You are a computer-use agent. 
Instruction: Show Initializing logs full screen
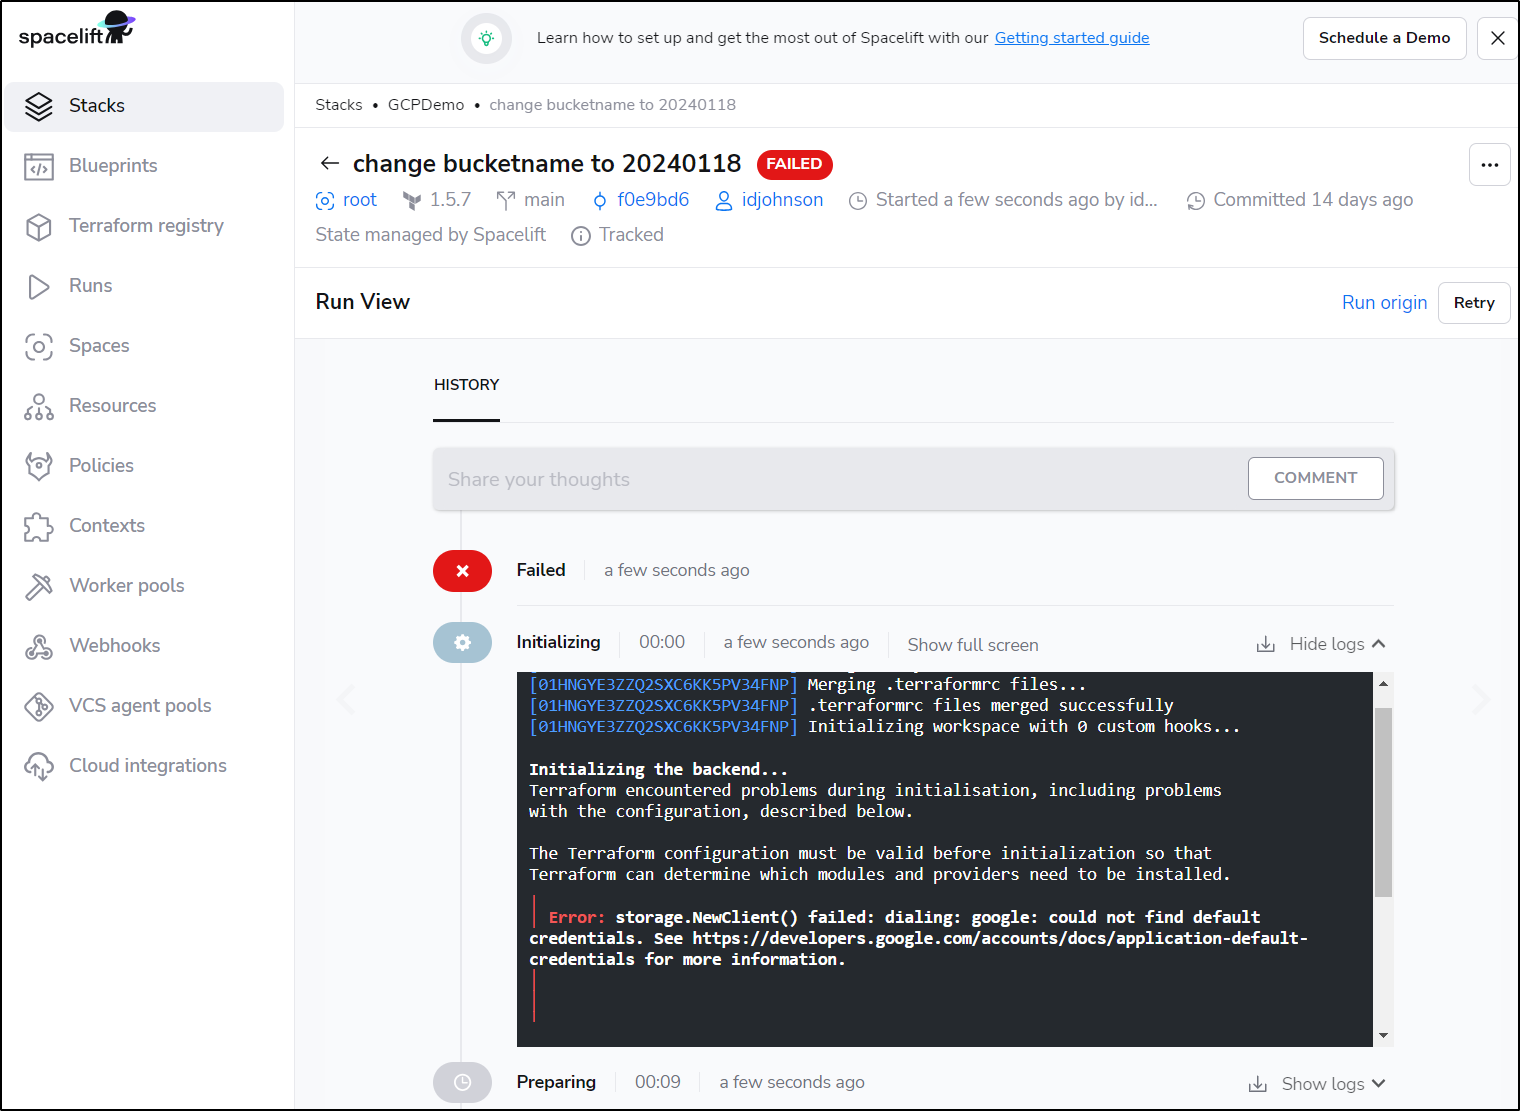tap(973, 645)
